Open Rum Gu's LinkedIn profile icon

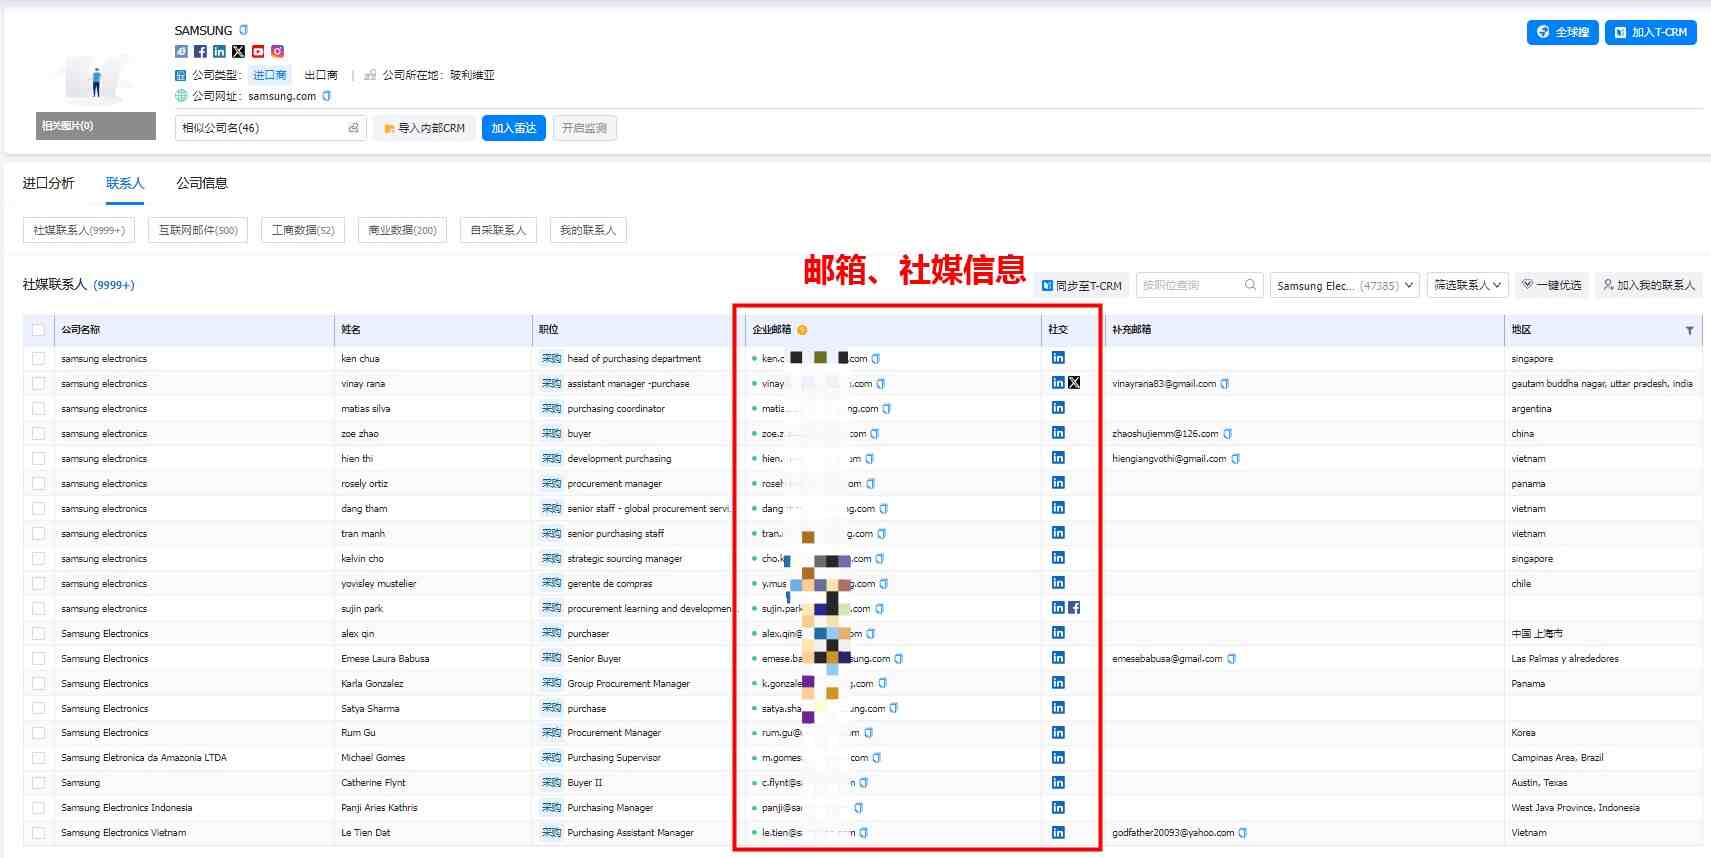pyautogui.click(x=1058, y=733)
